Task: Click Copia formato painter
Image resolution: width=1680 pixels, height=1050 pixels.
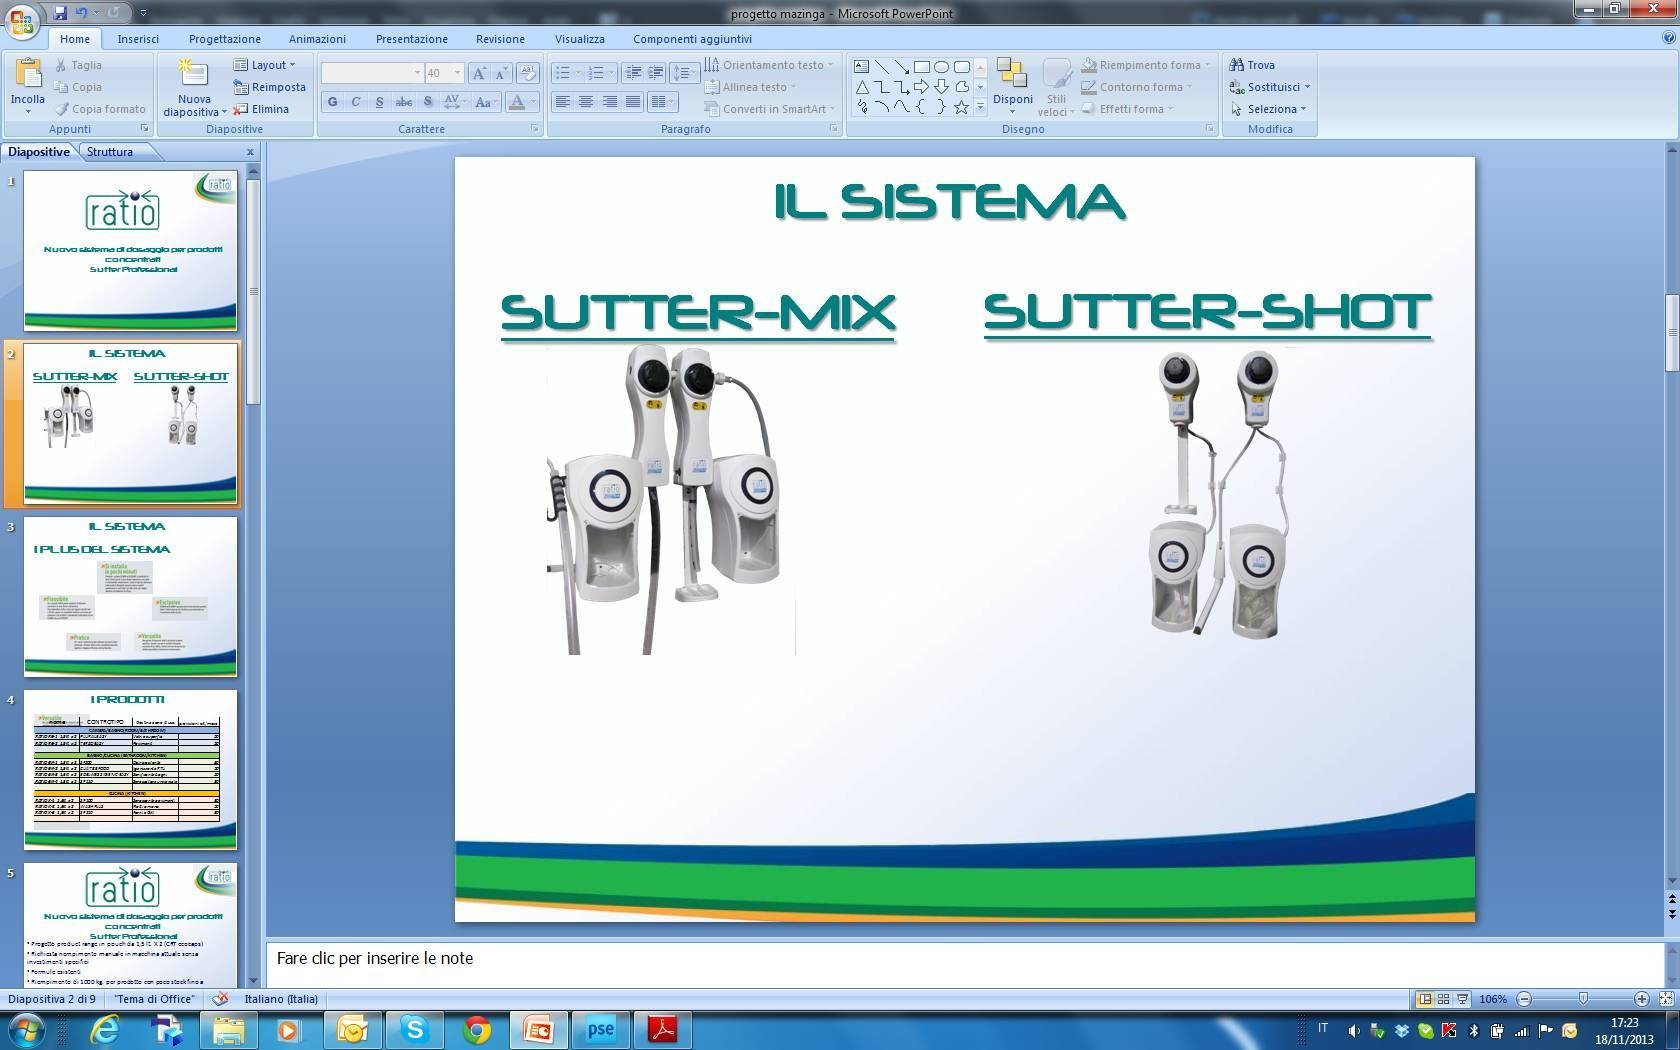Action: click(x=101, y=109)
